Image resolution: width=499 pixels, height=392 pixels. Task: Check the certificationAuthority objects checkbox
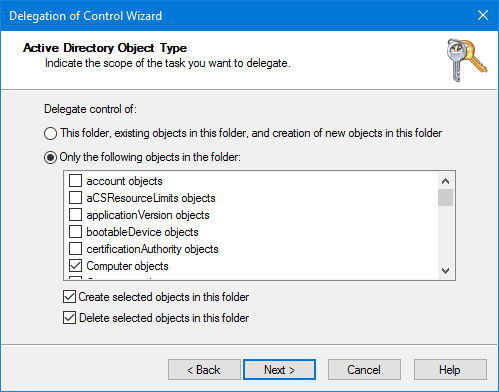[x=75, y=249]
